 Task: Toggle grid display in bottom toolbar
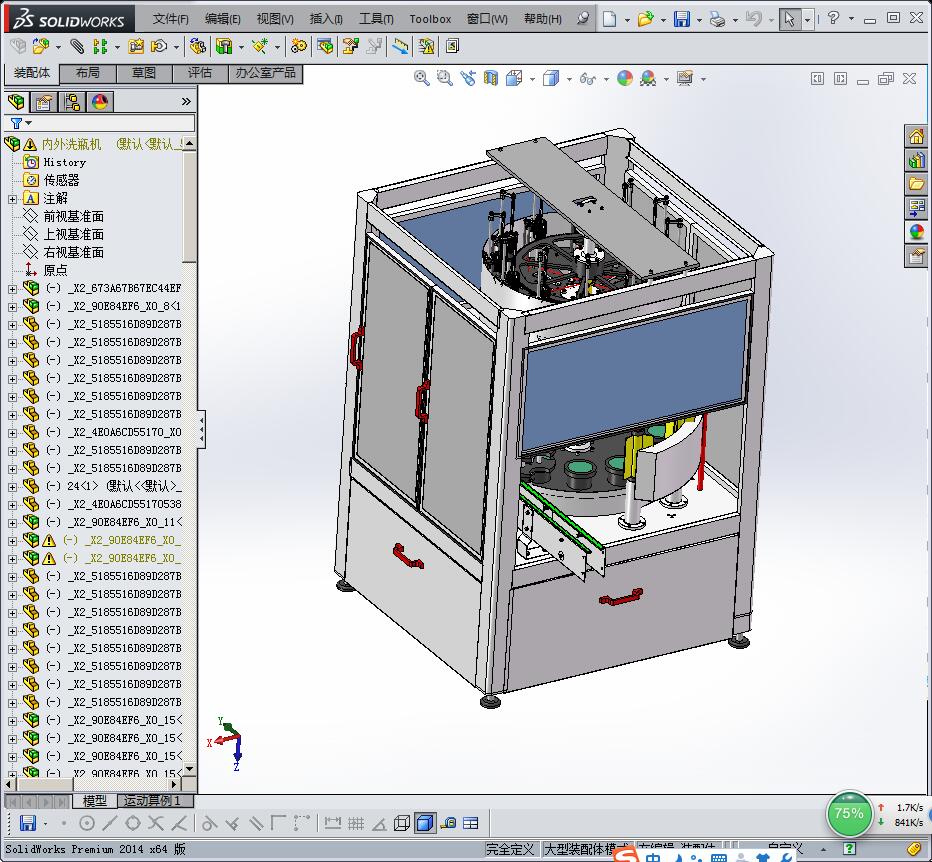(x=356, y=823)
